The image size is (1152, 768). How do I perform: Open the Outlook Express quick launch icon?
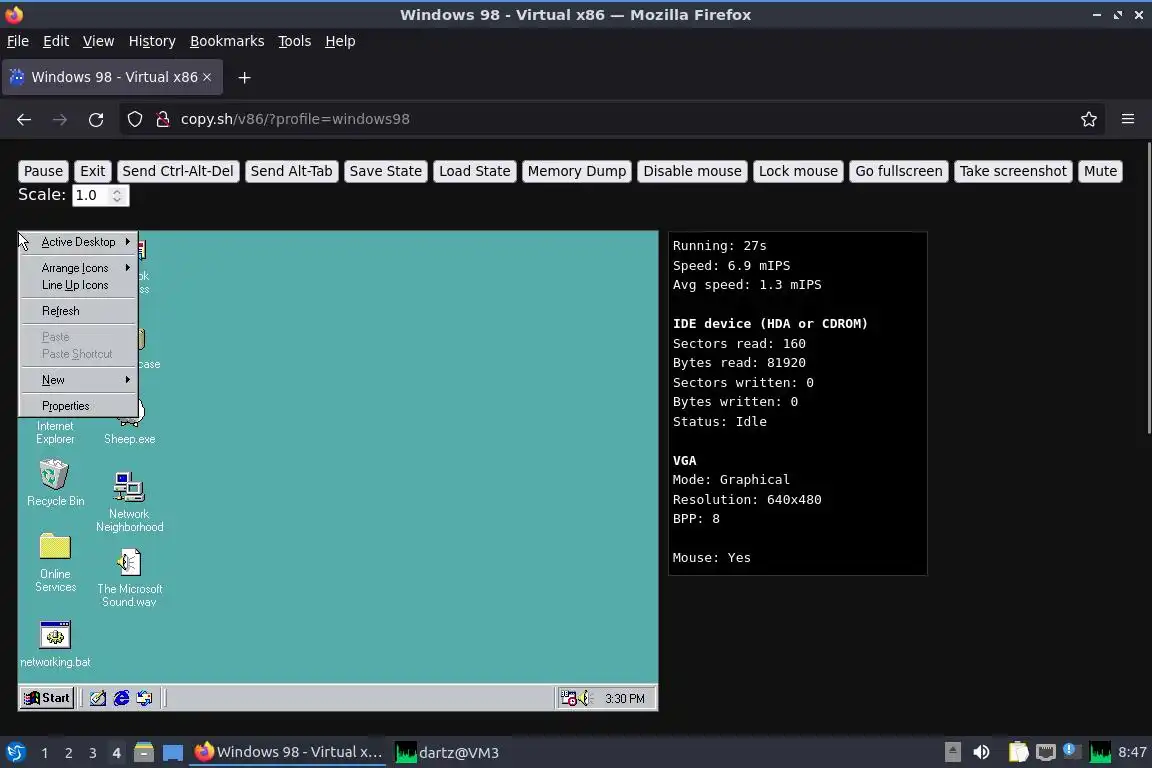(145, 698)
